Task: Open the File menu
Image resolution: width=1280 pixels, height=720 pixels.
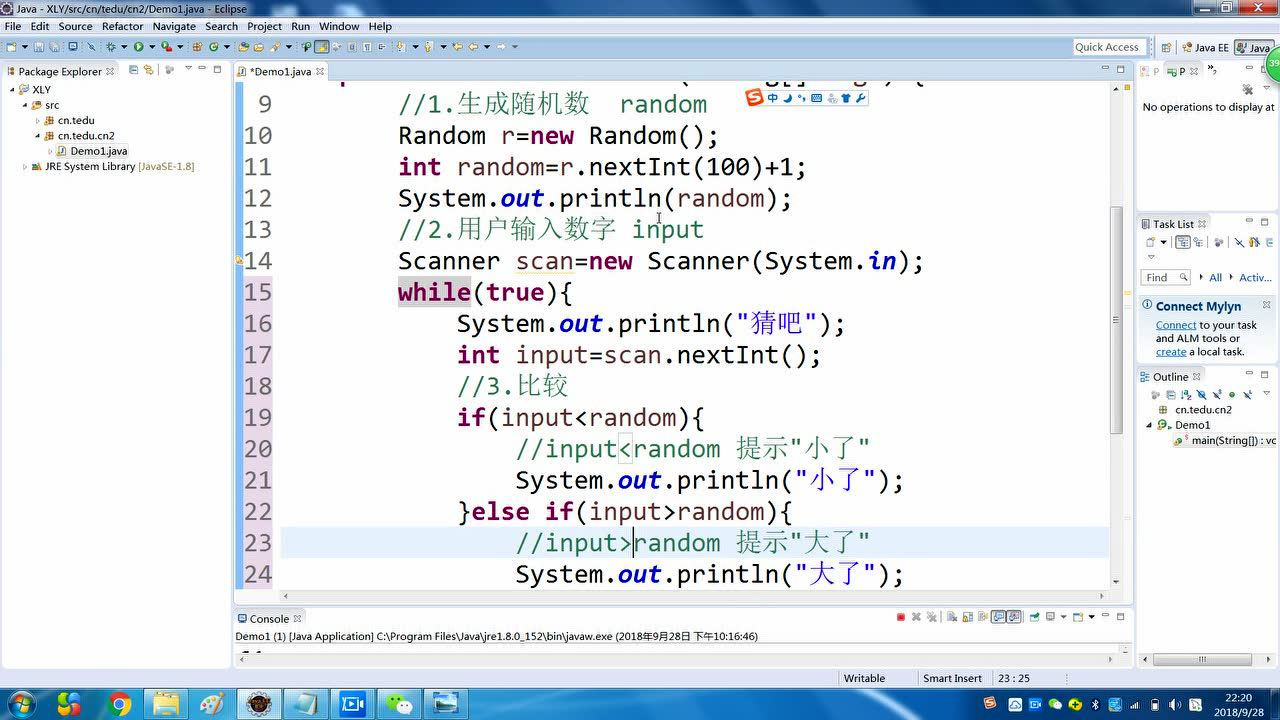Action: pos(13,26)
